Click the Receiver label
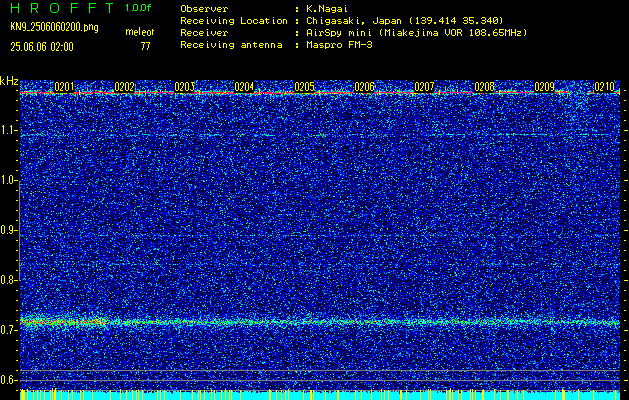Viewport: 629px width, 400px height. [204, 33]
